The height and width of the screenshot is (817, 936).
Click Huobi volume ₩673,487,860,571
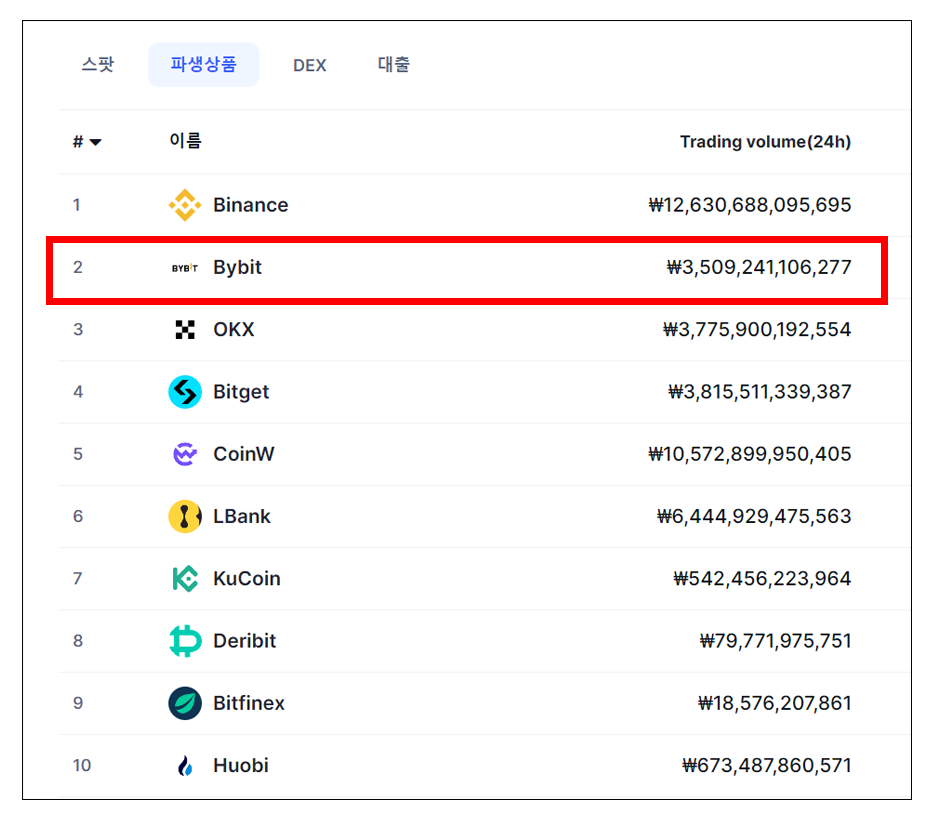click(x=766, y=766)
